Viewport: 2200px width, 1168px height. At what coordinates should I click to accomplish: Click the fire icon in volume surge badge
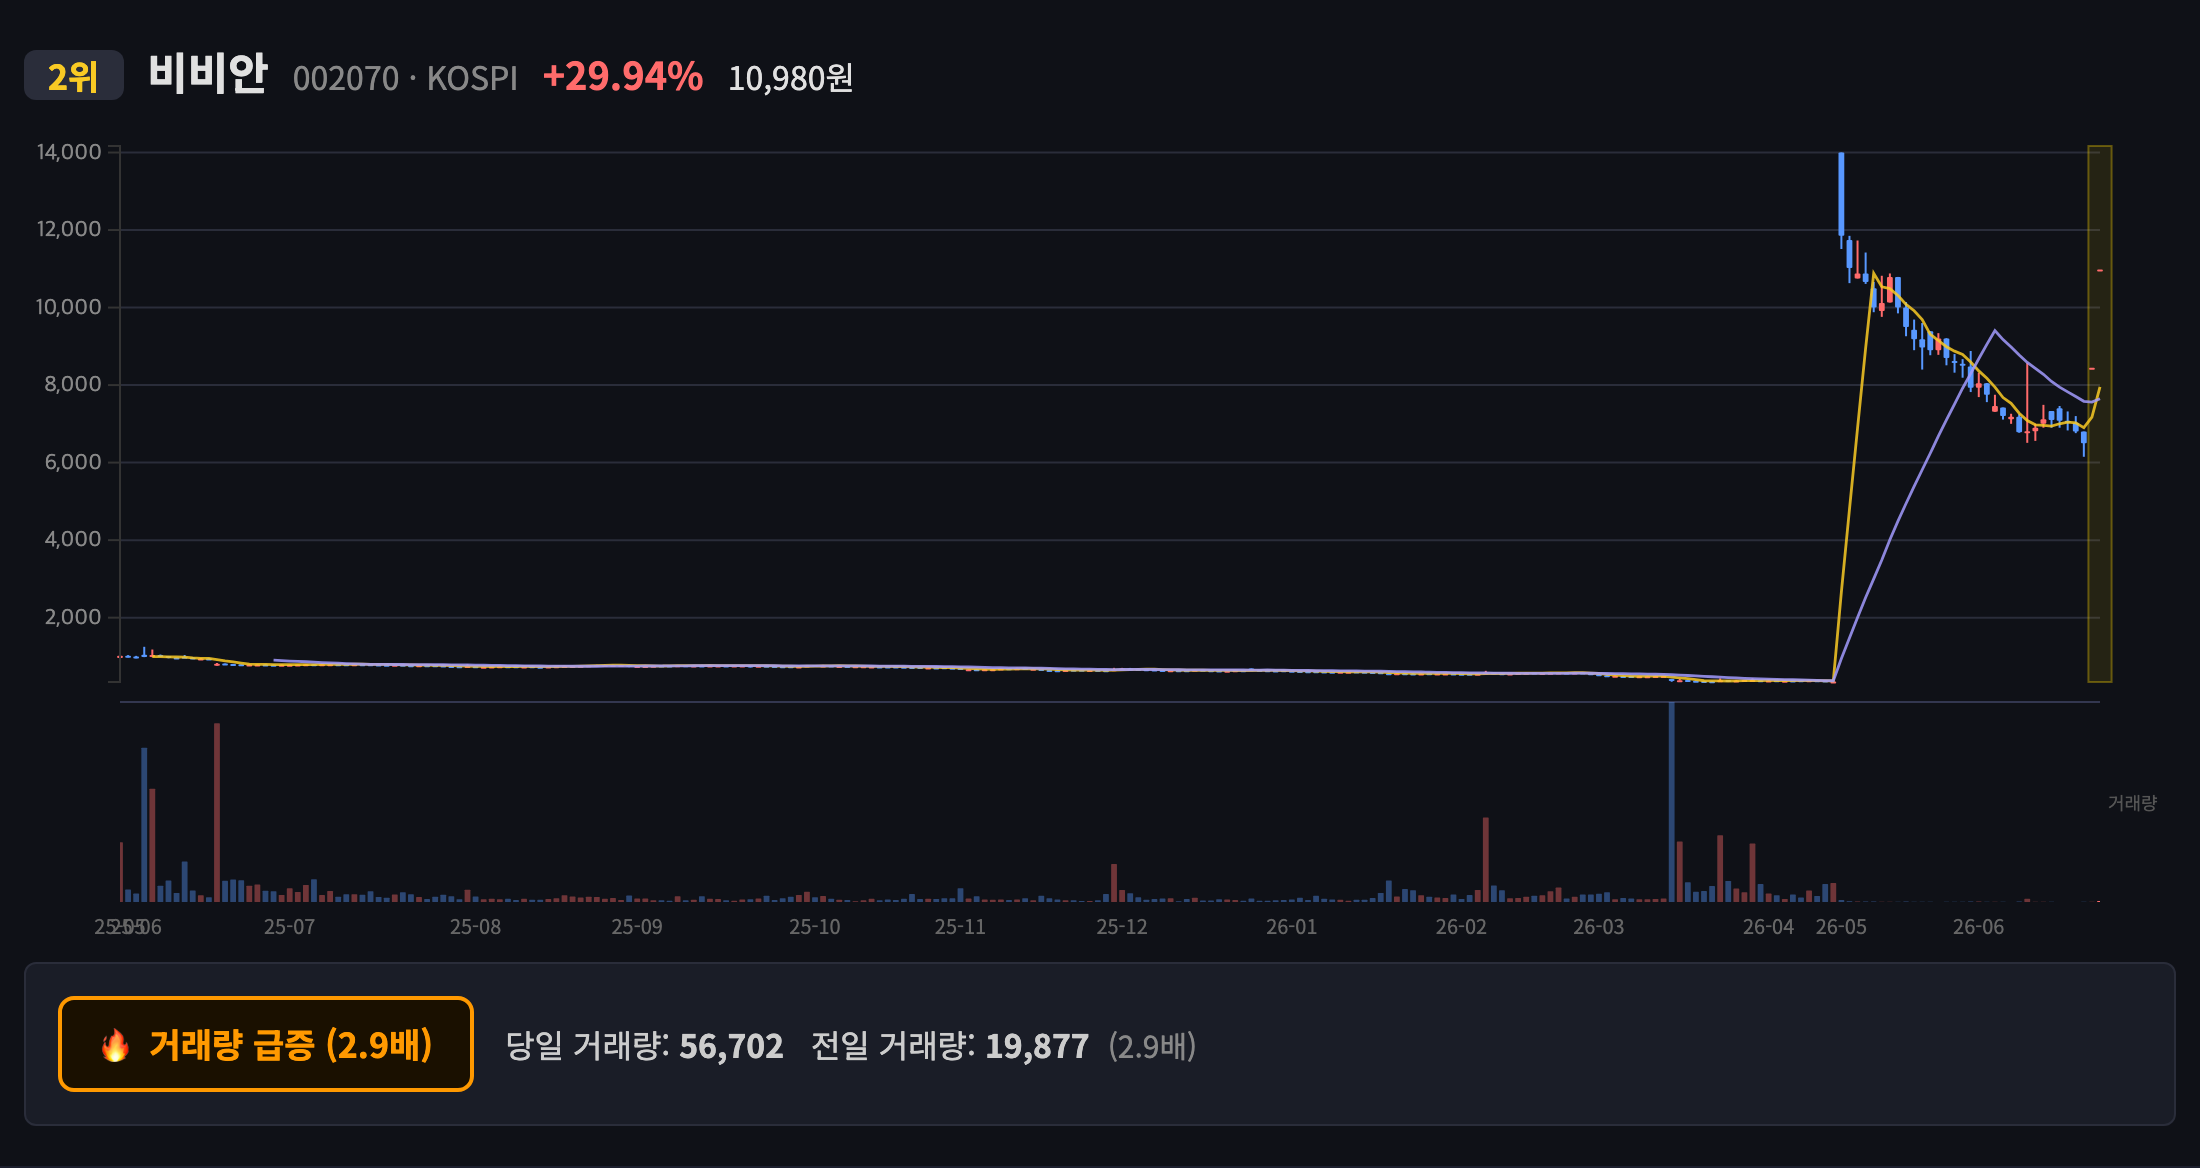[115, 1045]
